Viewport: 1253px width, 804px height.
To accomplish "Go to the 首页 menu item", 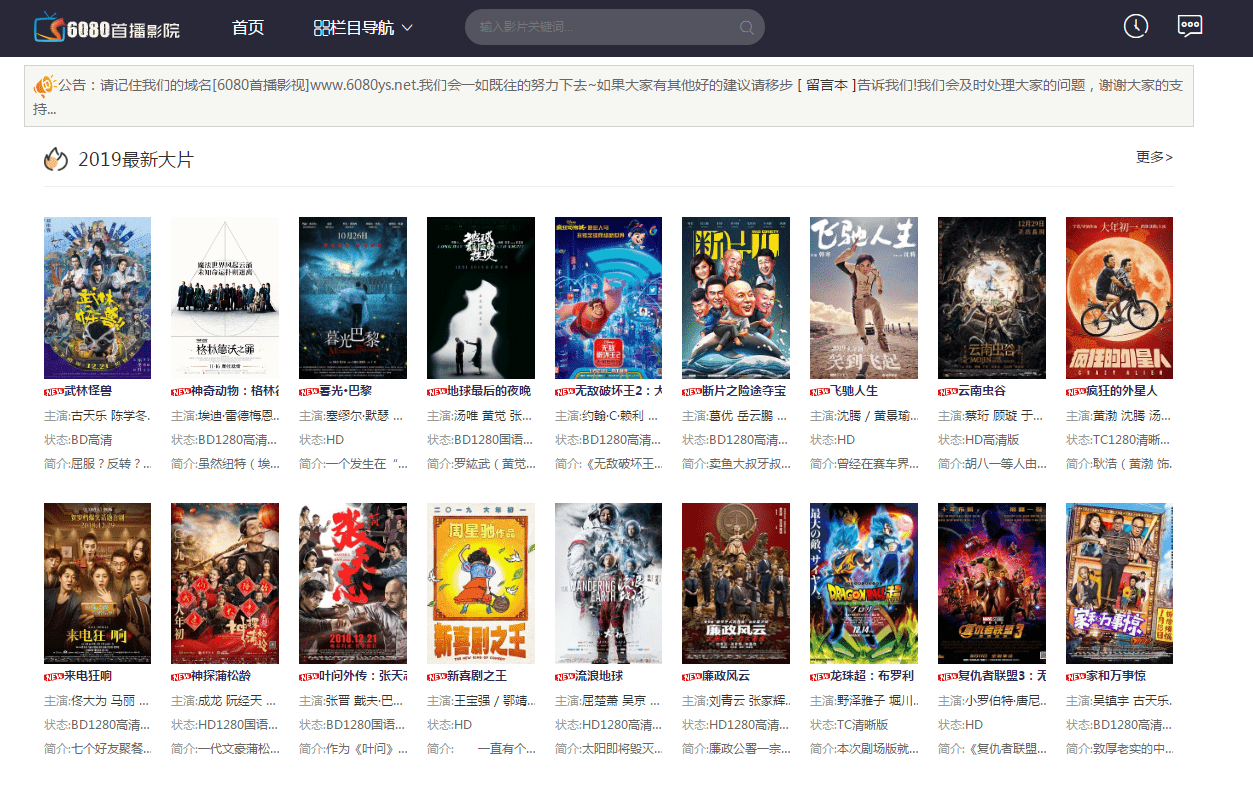I will click(x=248, y=27).
